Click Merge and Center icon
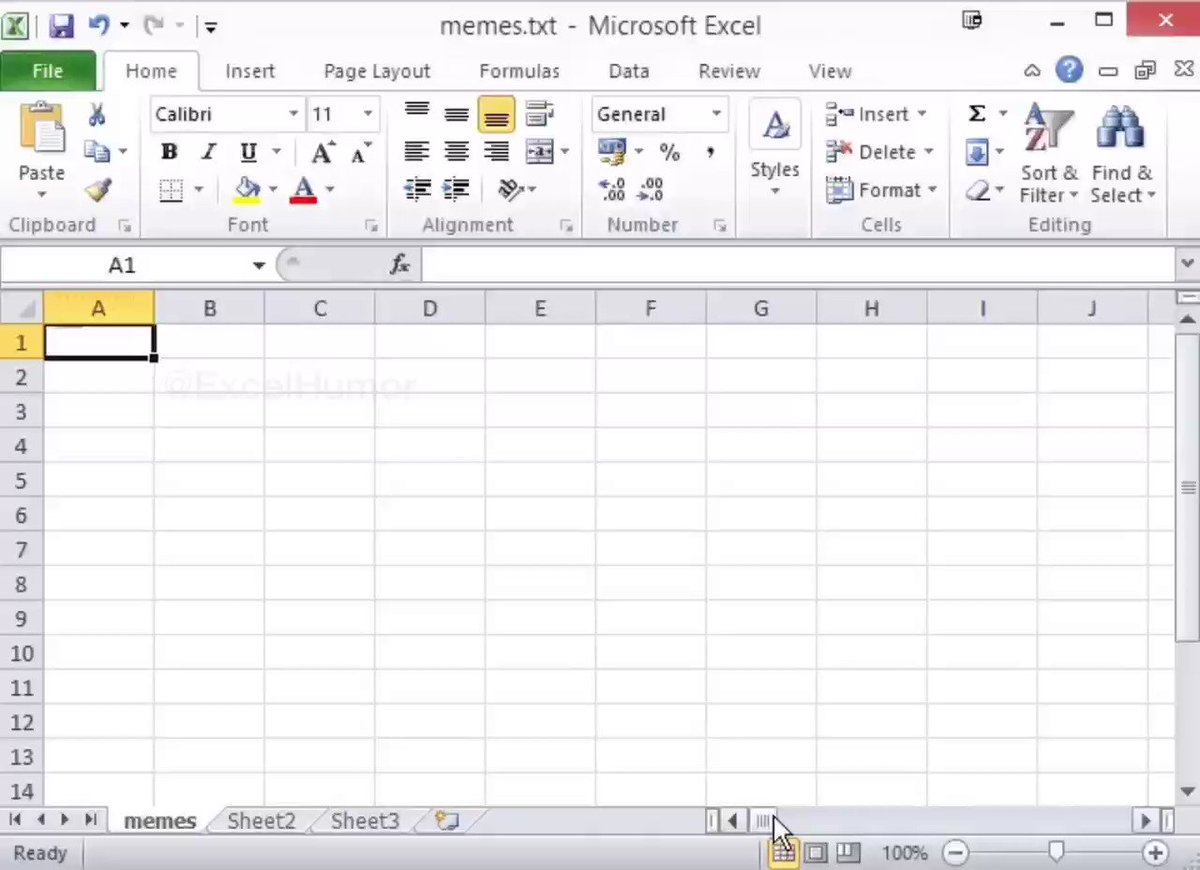 pos(540,152)
